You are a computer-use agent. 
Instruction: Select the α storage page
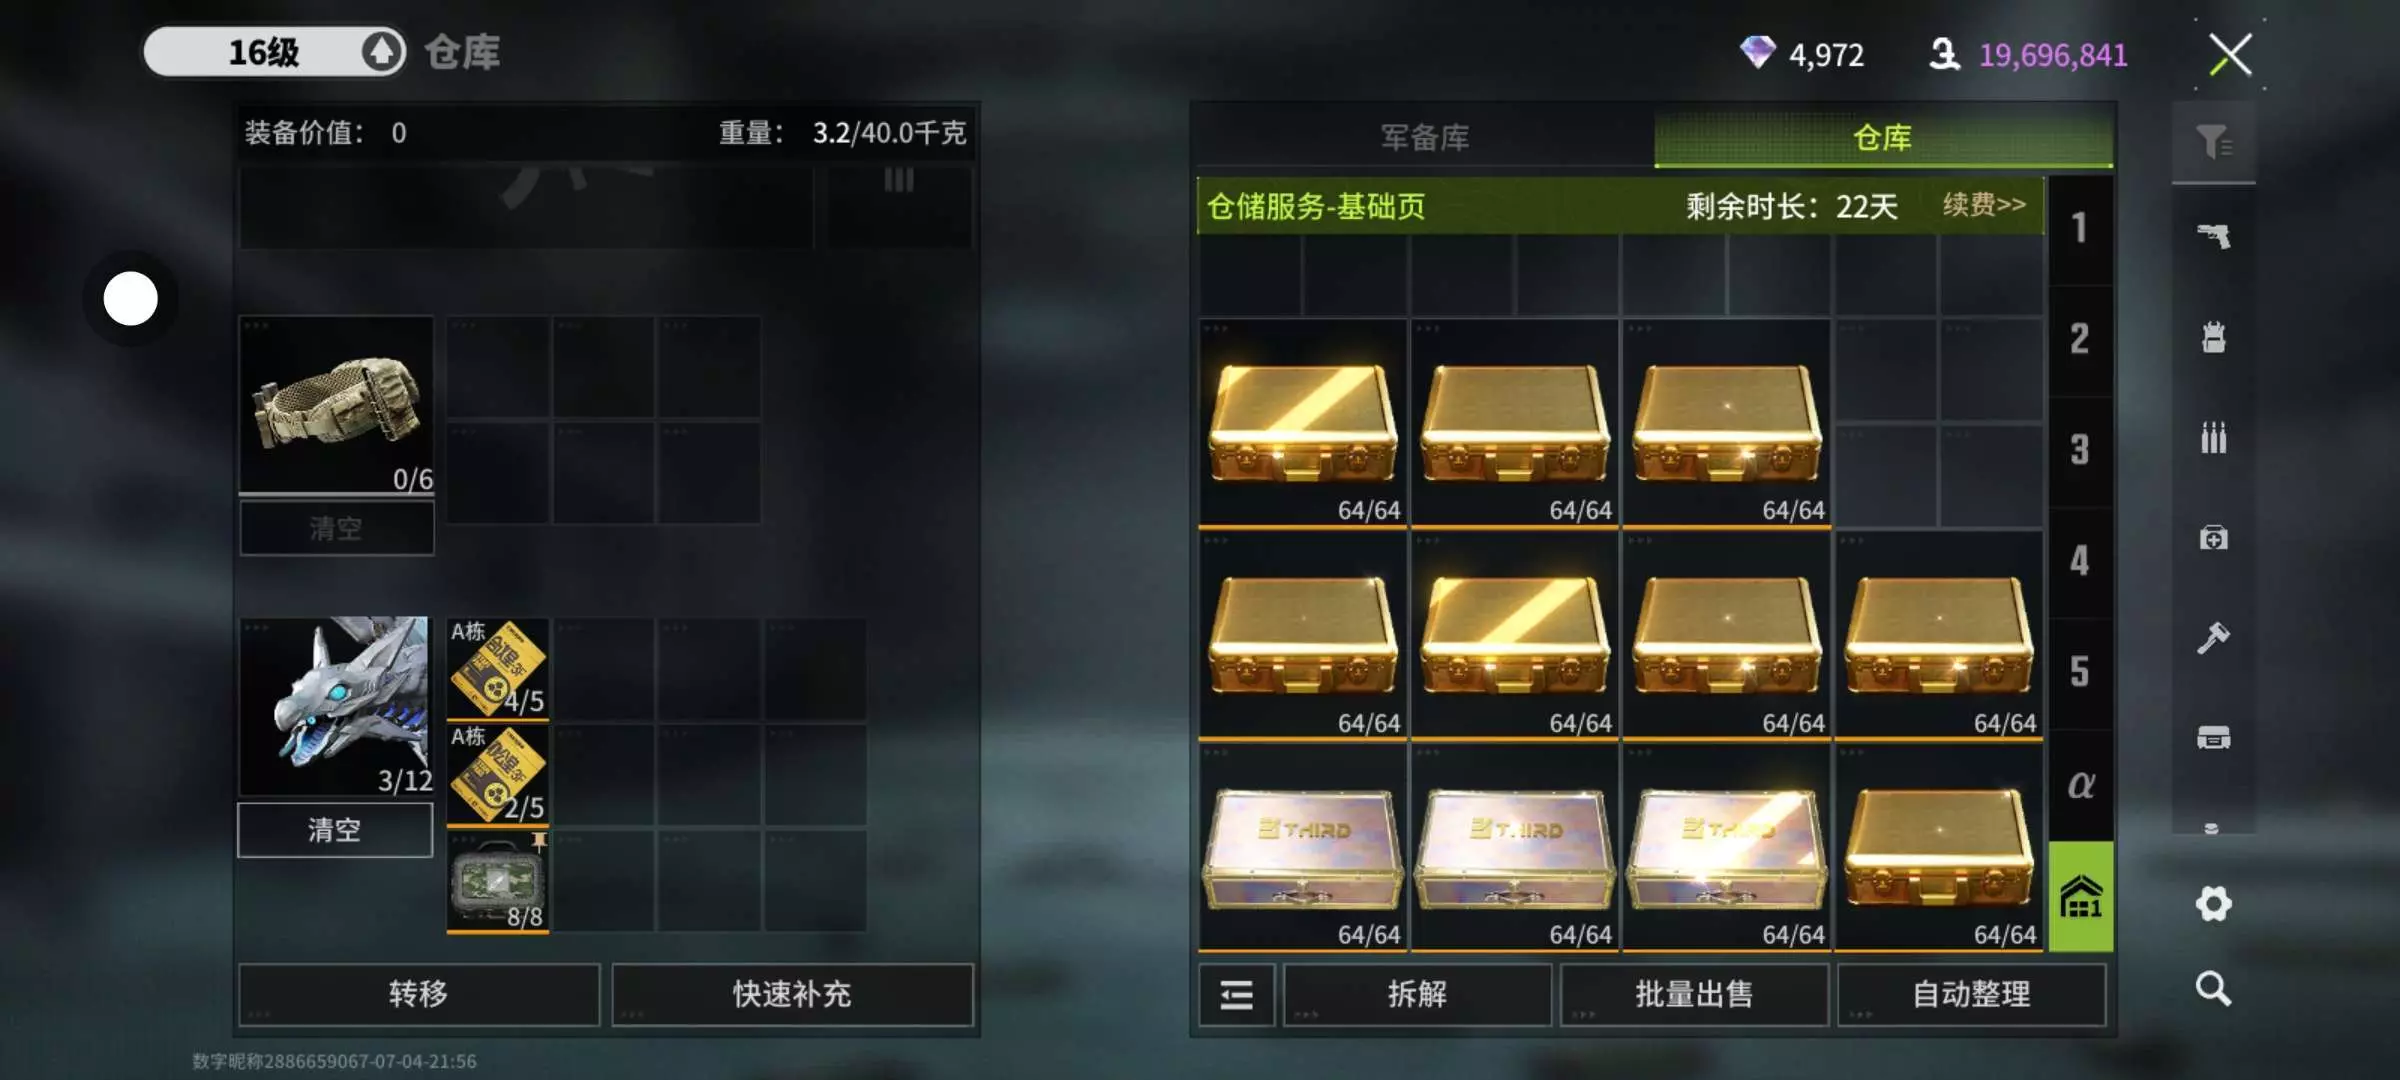[2080, 785]
